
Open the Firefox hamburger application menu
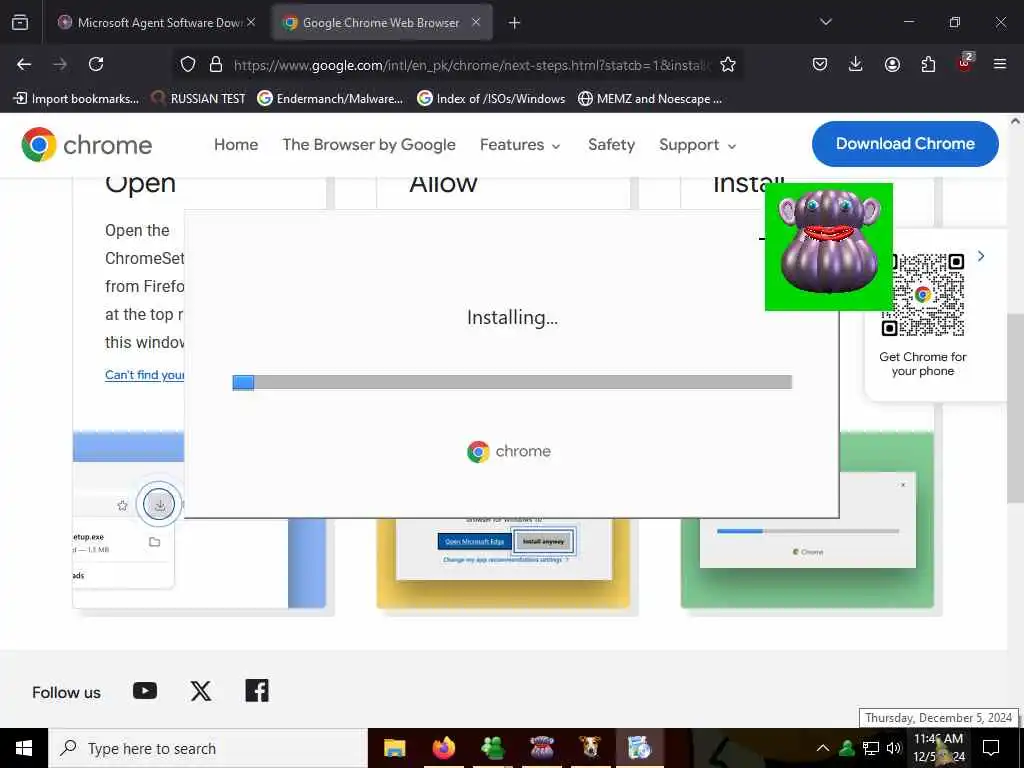coord(1000,64)
